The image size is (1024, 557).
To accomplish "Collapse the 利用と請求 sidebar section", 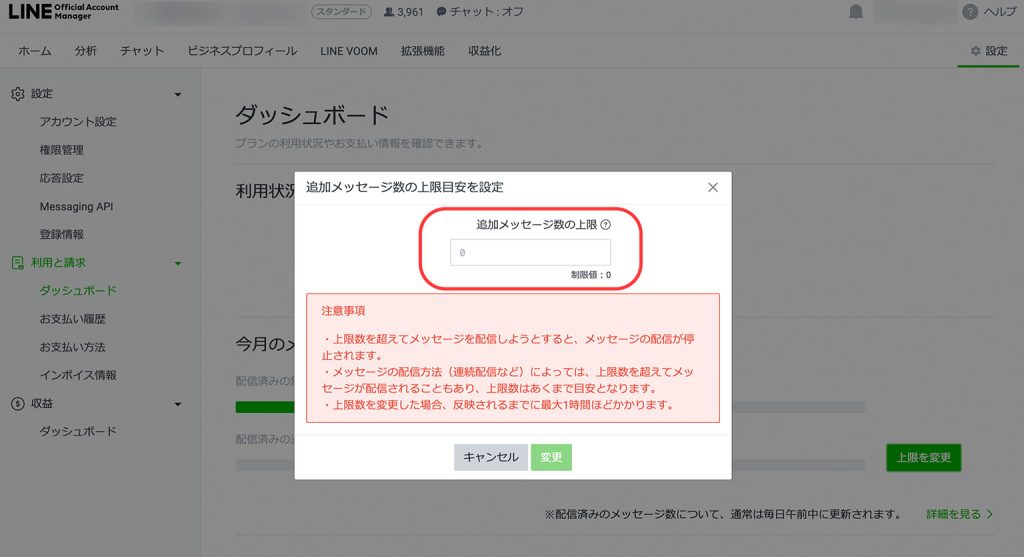I will [x=178, y=263].
